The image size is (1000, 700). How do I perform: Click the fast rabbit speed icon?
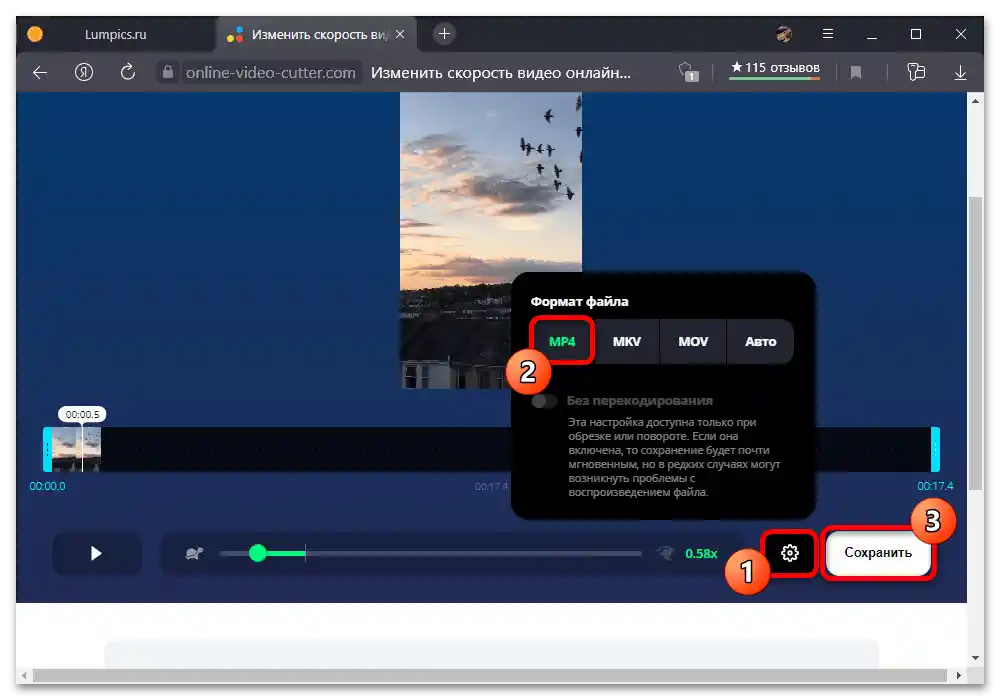click(x=665, y=553)
